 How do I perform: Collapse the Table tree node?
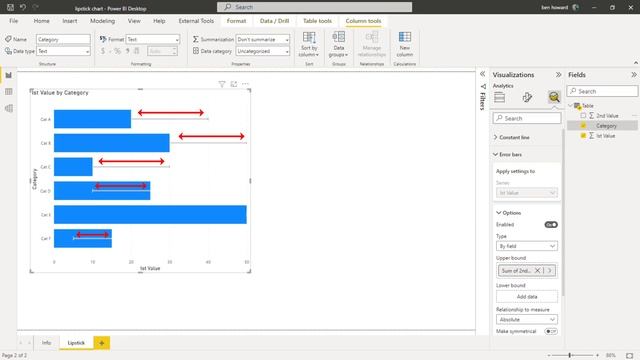571,106
